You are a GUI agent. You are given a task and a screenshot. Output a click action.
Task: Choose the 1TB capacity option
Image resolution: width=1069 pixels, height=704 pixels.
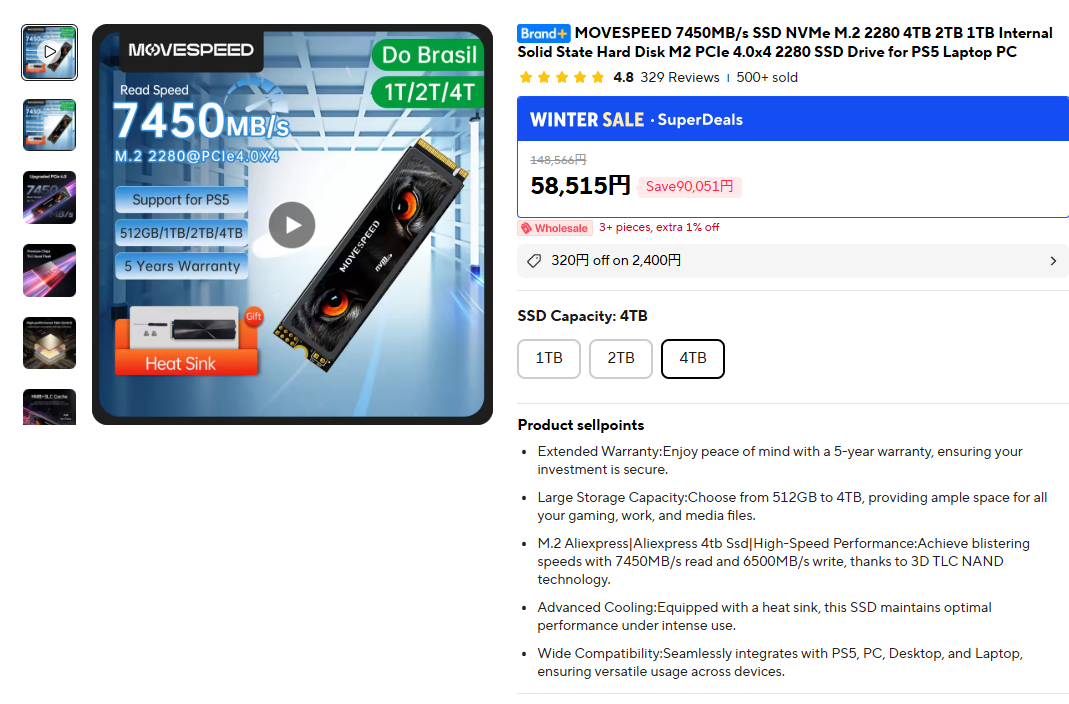(549, 358)
